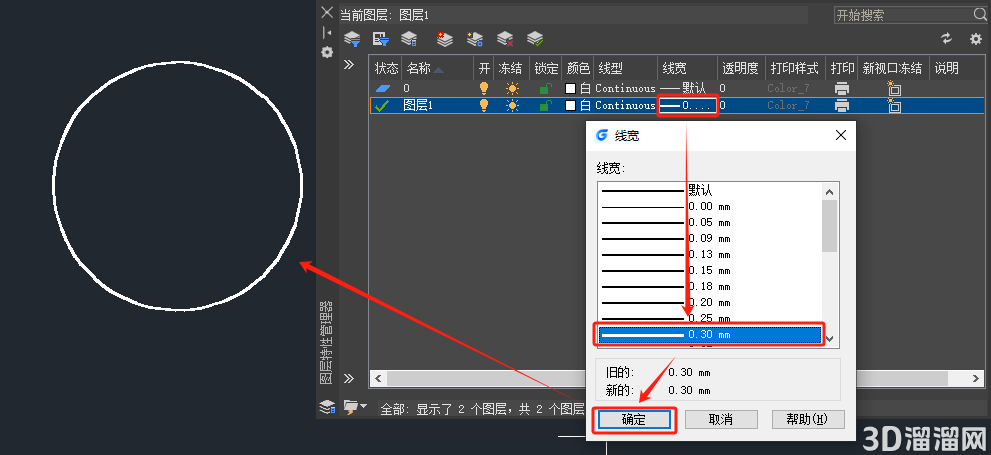Select 0.15 mm lineweight

tap(710, 270)
